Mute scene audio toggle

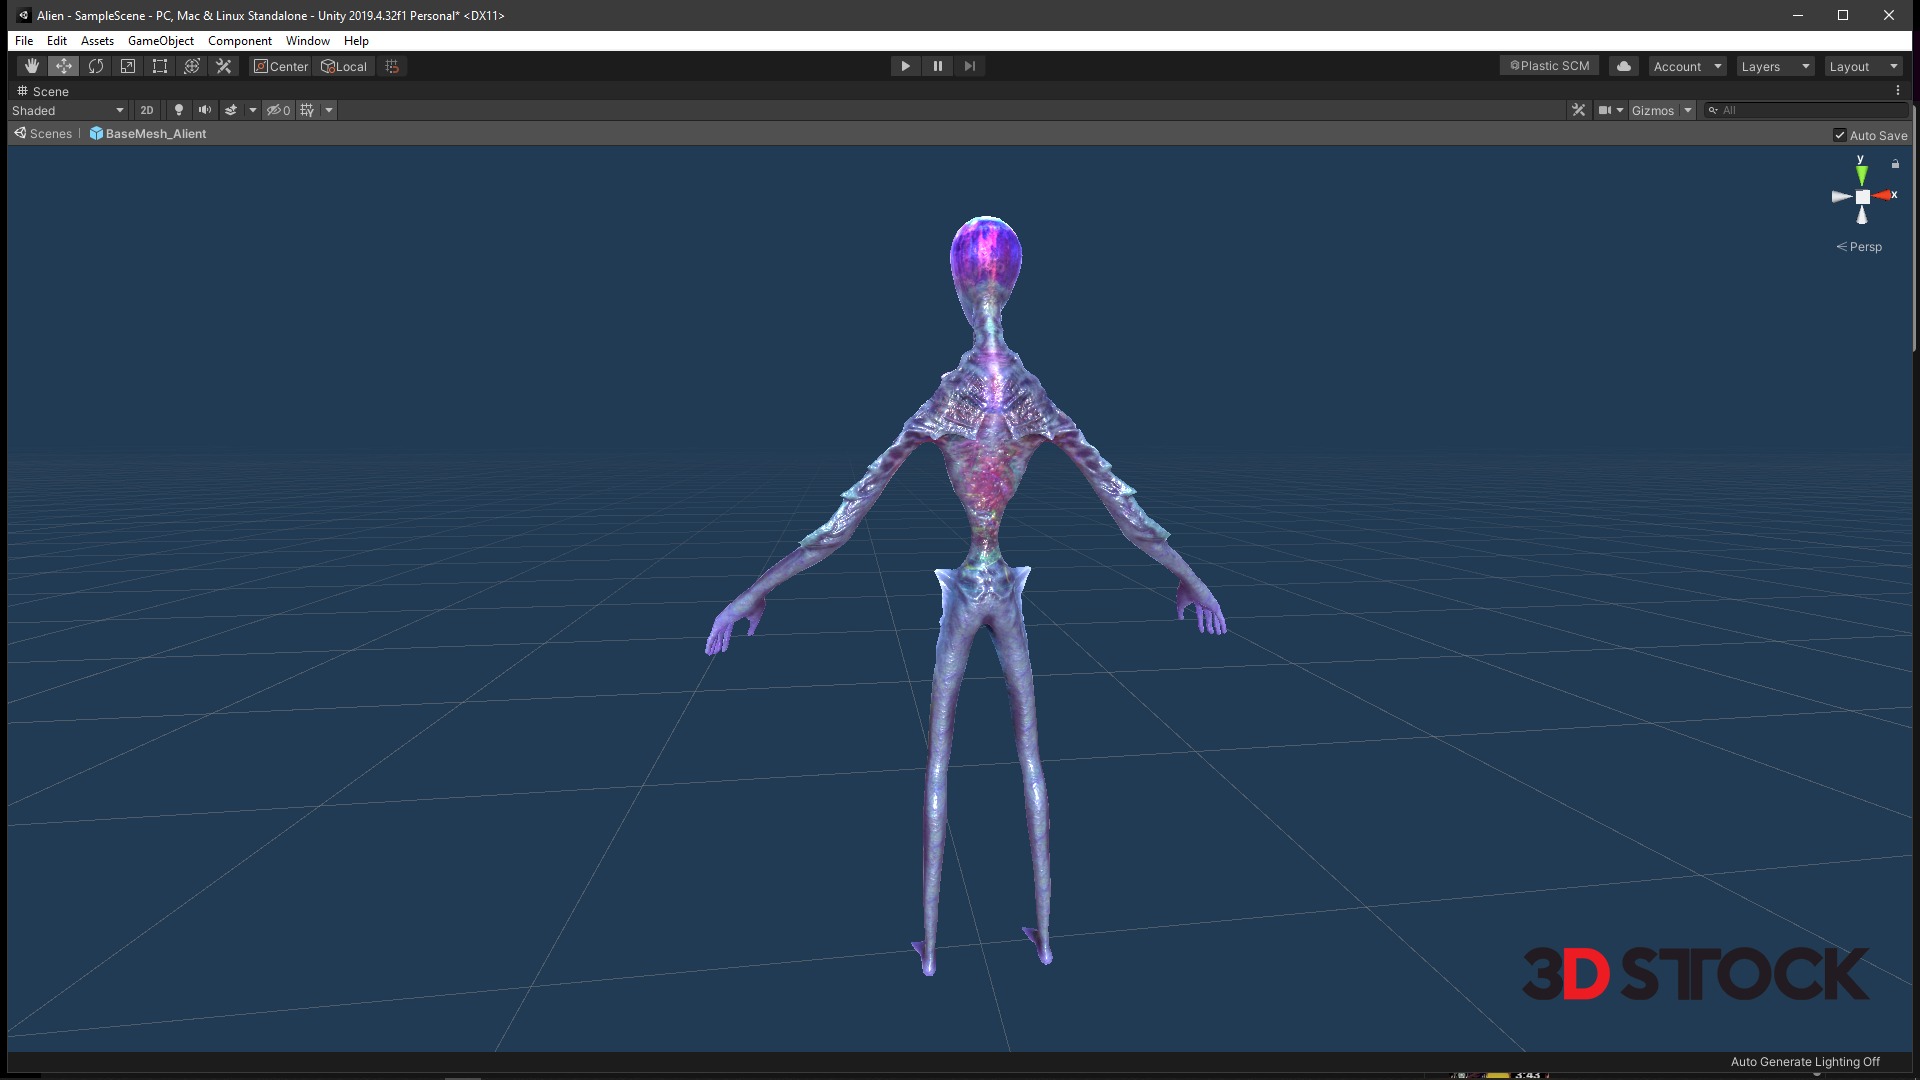click(205, 110)
